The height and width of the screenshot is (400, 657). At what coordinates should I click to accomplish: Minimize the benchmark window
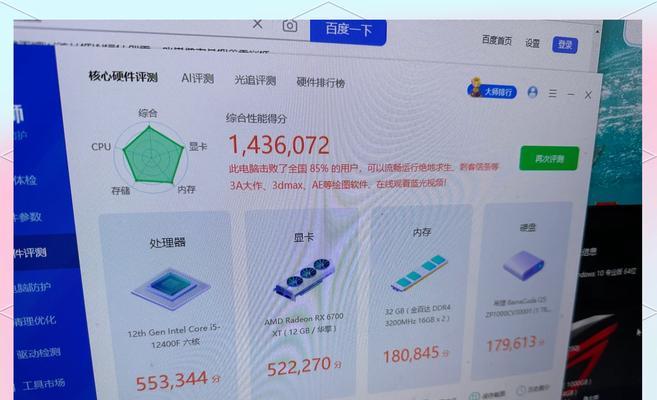point(571,95)
